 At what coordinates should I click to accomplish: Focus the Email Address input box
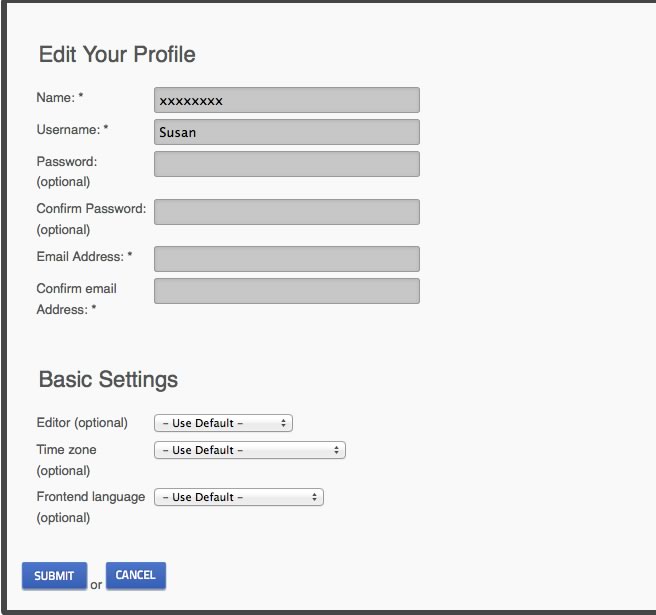[287, 259]
